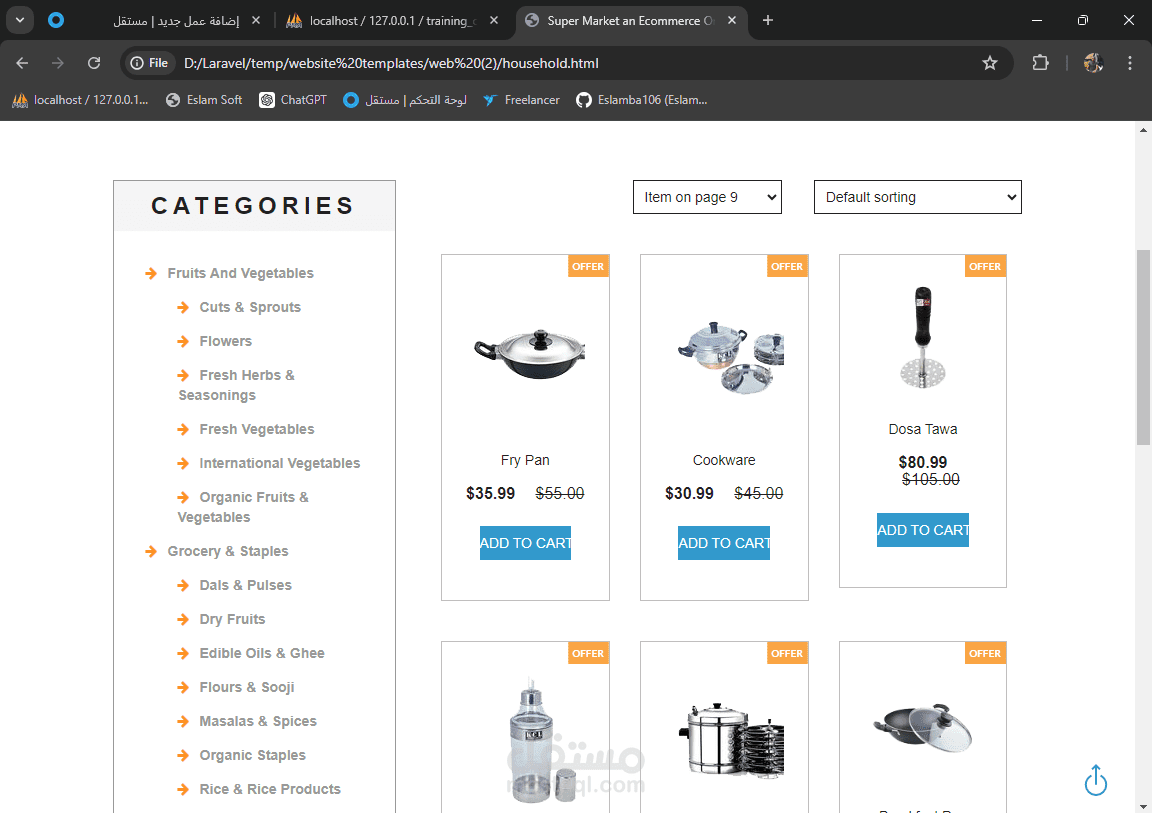This screenshot has height=813, width=1152.
Task: Click the scroll-to-top arrow icon
Action: (x=1095, y=780)
